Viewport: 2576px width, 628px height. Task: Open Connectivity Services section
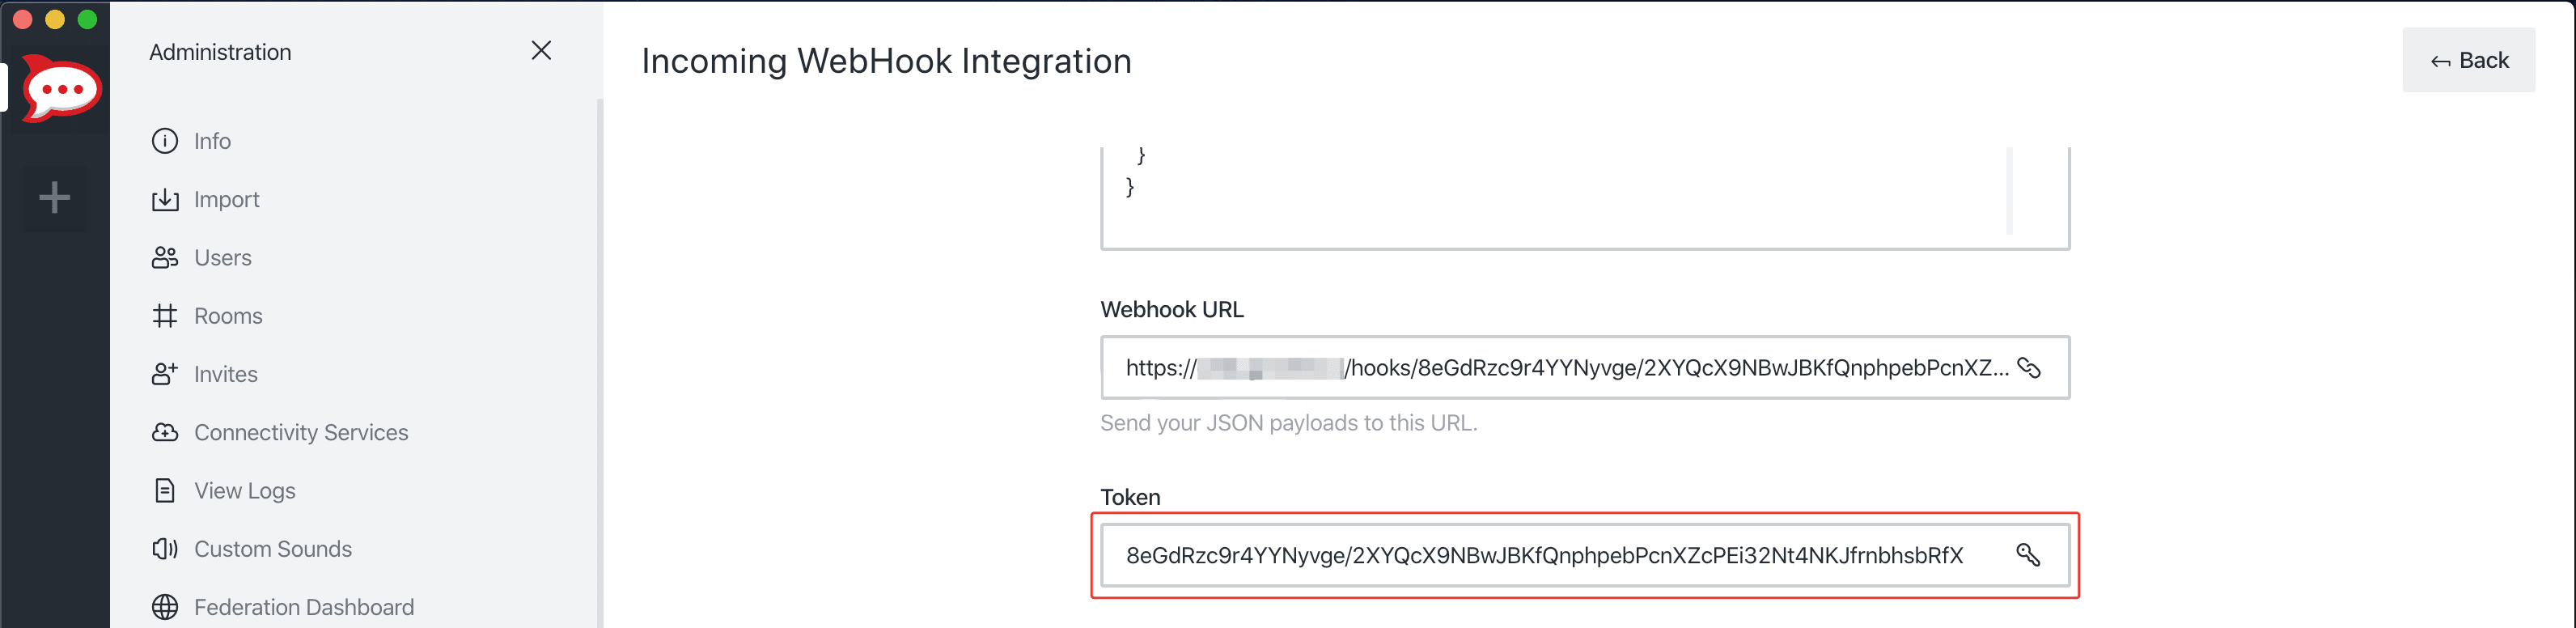(300, 432)
